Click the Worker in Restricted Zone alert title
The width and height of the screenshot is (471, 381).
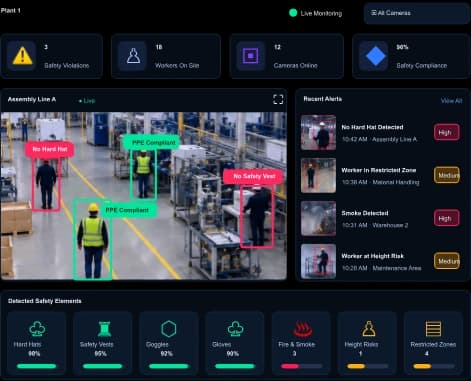coord(379,170)
